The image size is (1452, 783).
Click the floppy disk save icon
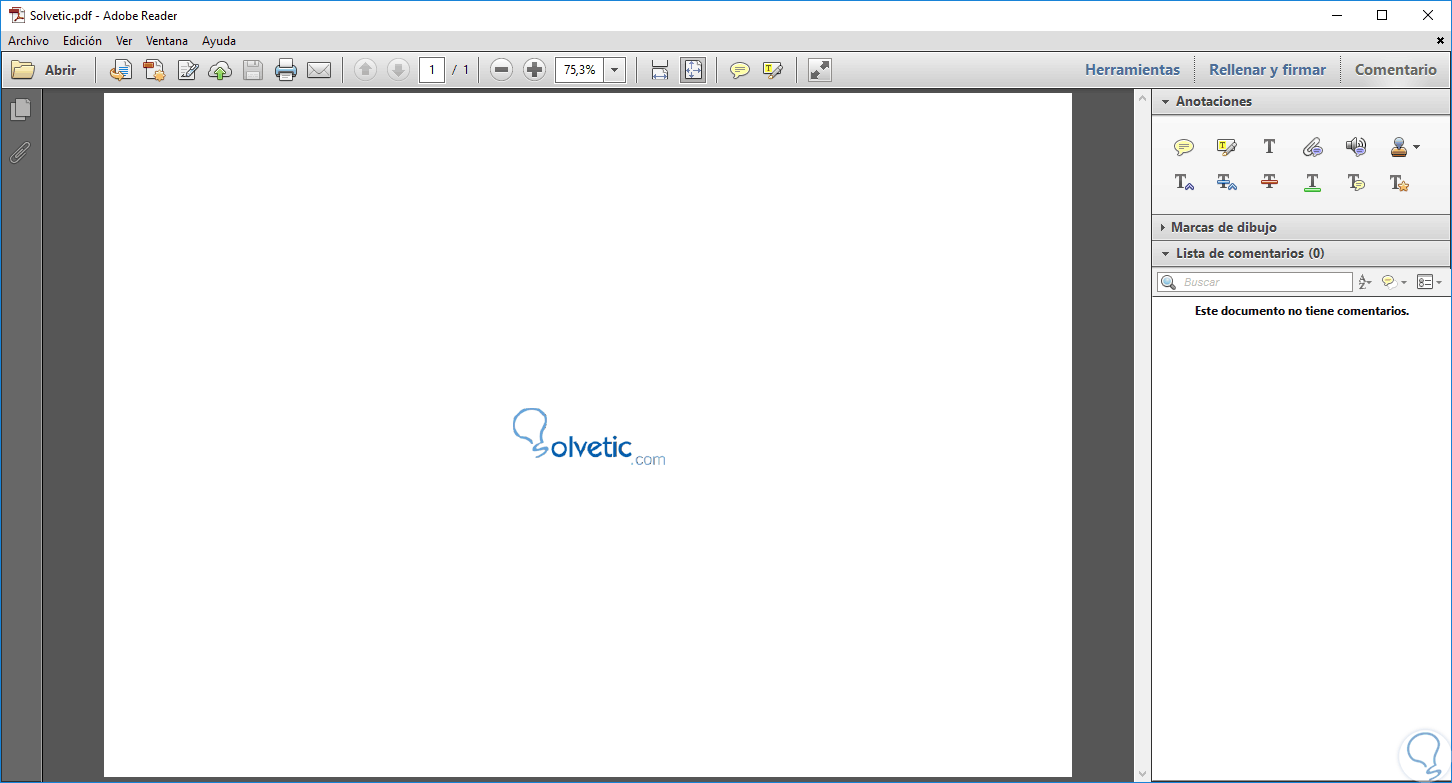(x=253, y=70)
